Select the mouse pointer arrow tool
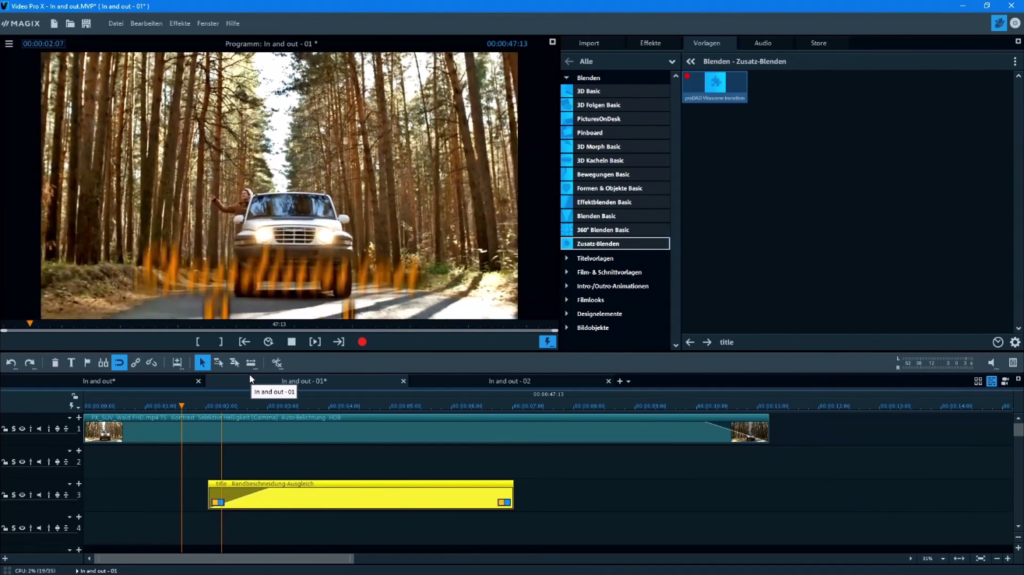Image resolution: width=1024 pixels, height=575 pixels. (x=202, y=363)
